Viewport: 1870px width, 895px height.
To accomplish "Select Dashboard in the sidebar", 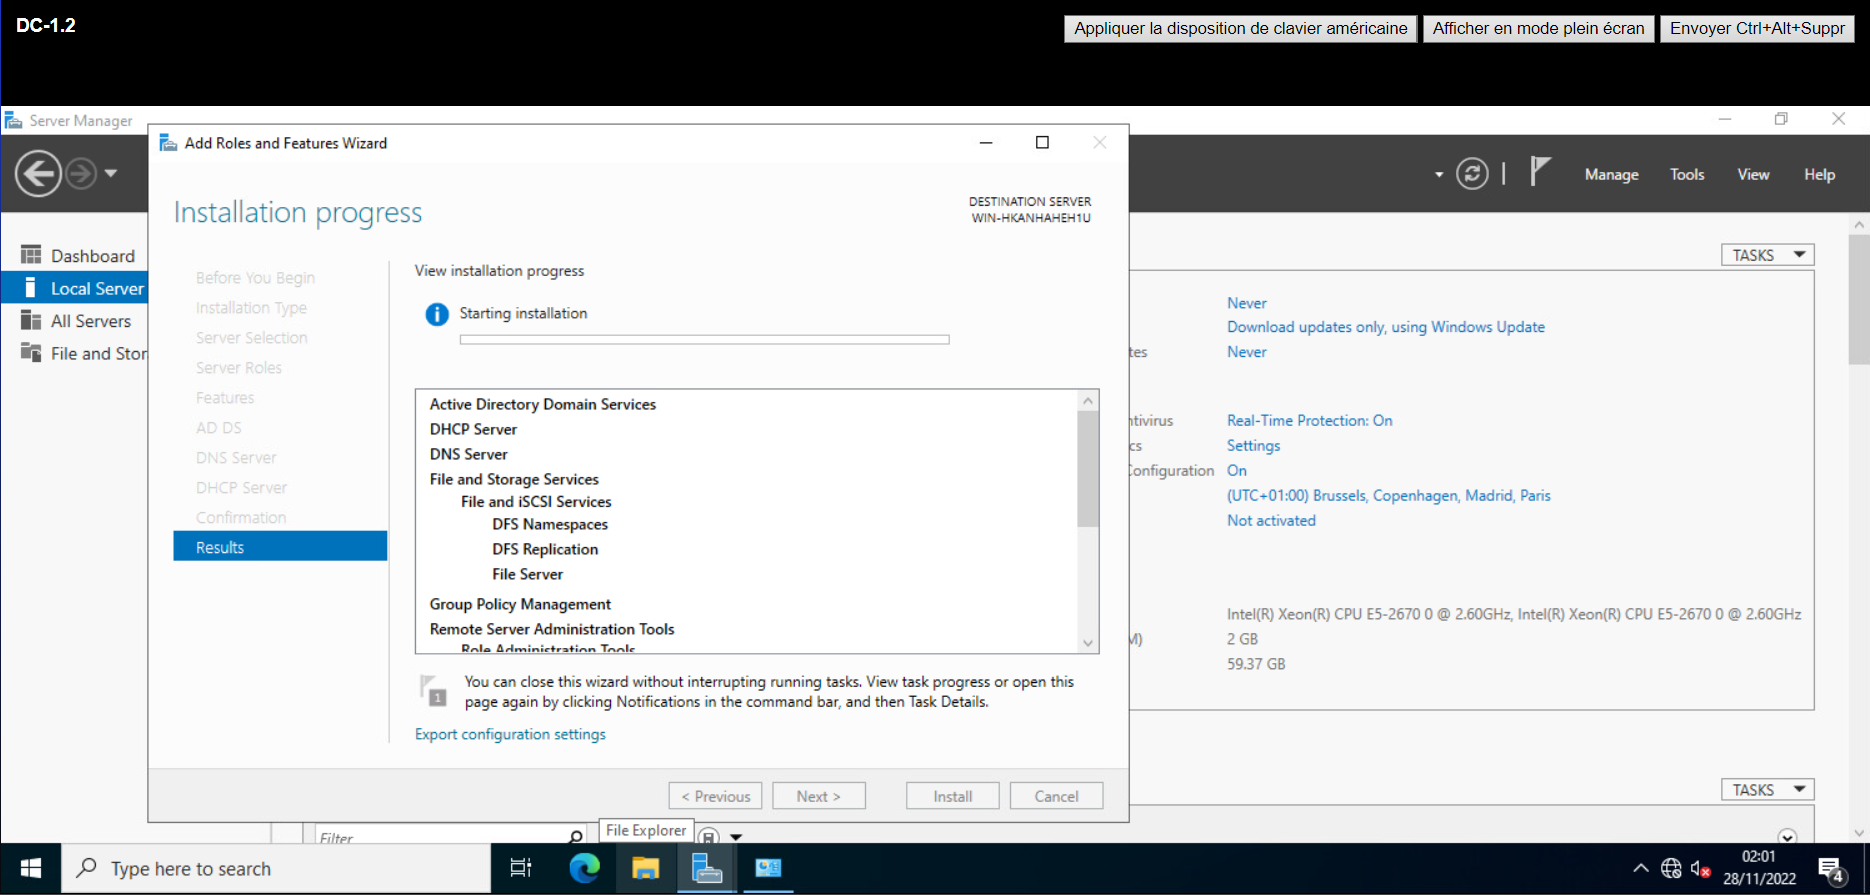I will (75, 256).
